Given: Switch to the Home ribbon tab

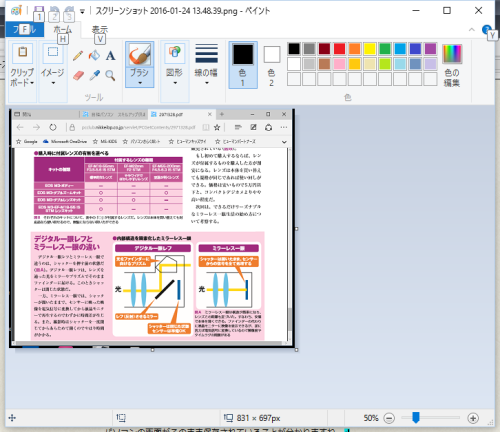Looking at the screenshot, I should (63, 30).
